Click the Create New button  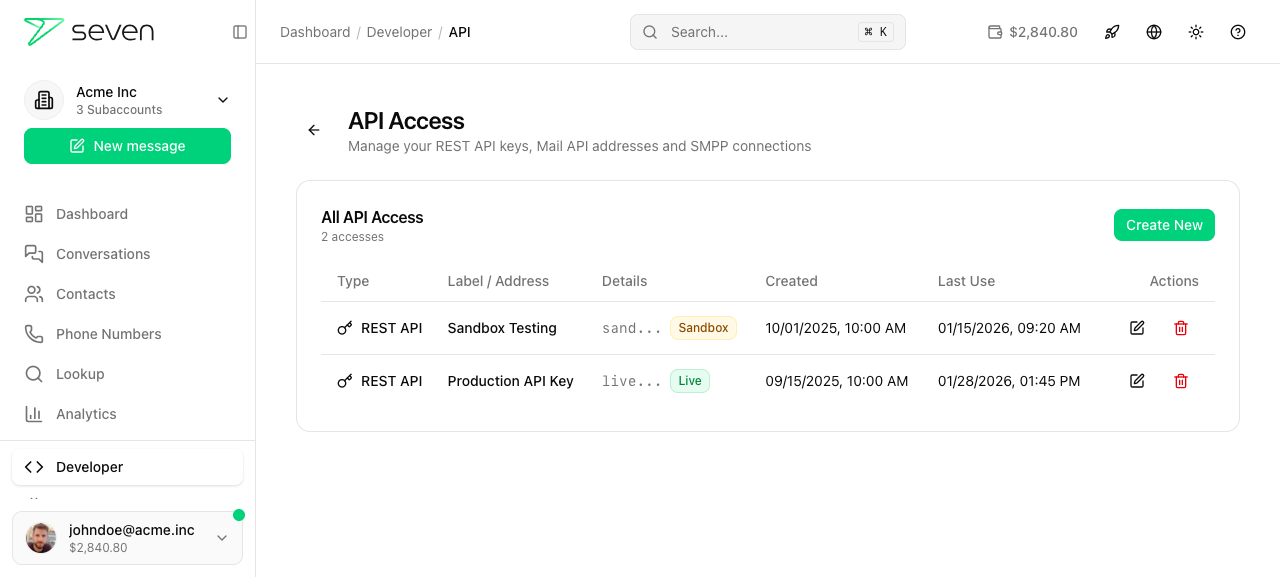[x=1164, y=225]
